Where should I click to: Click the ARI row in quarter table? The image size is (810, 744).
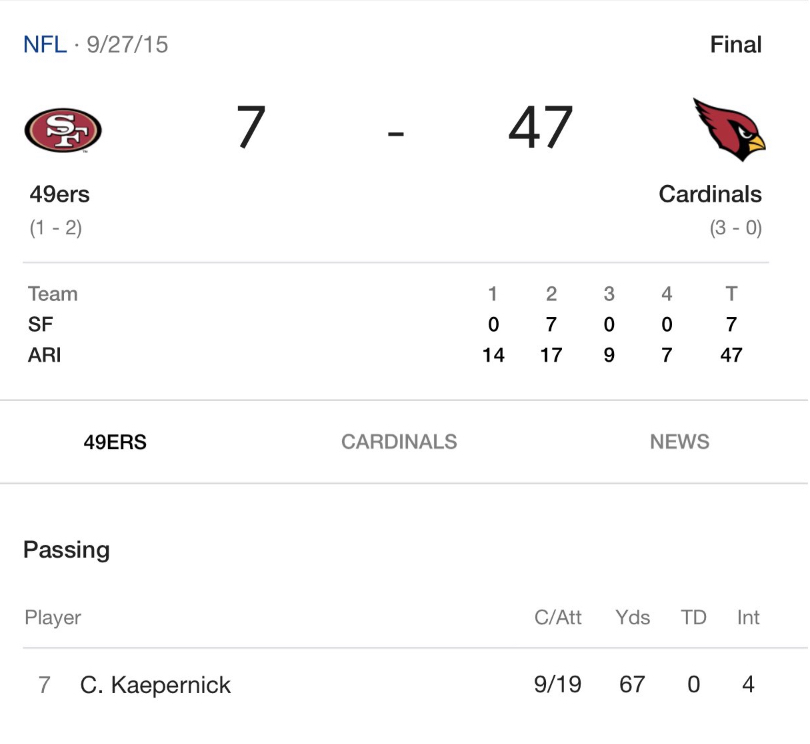[x=385, y=355]
